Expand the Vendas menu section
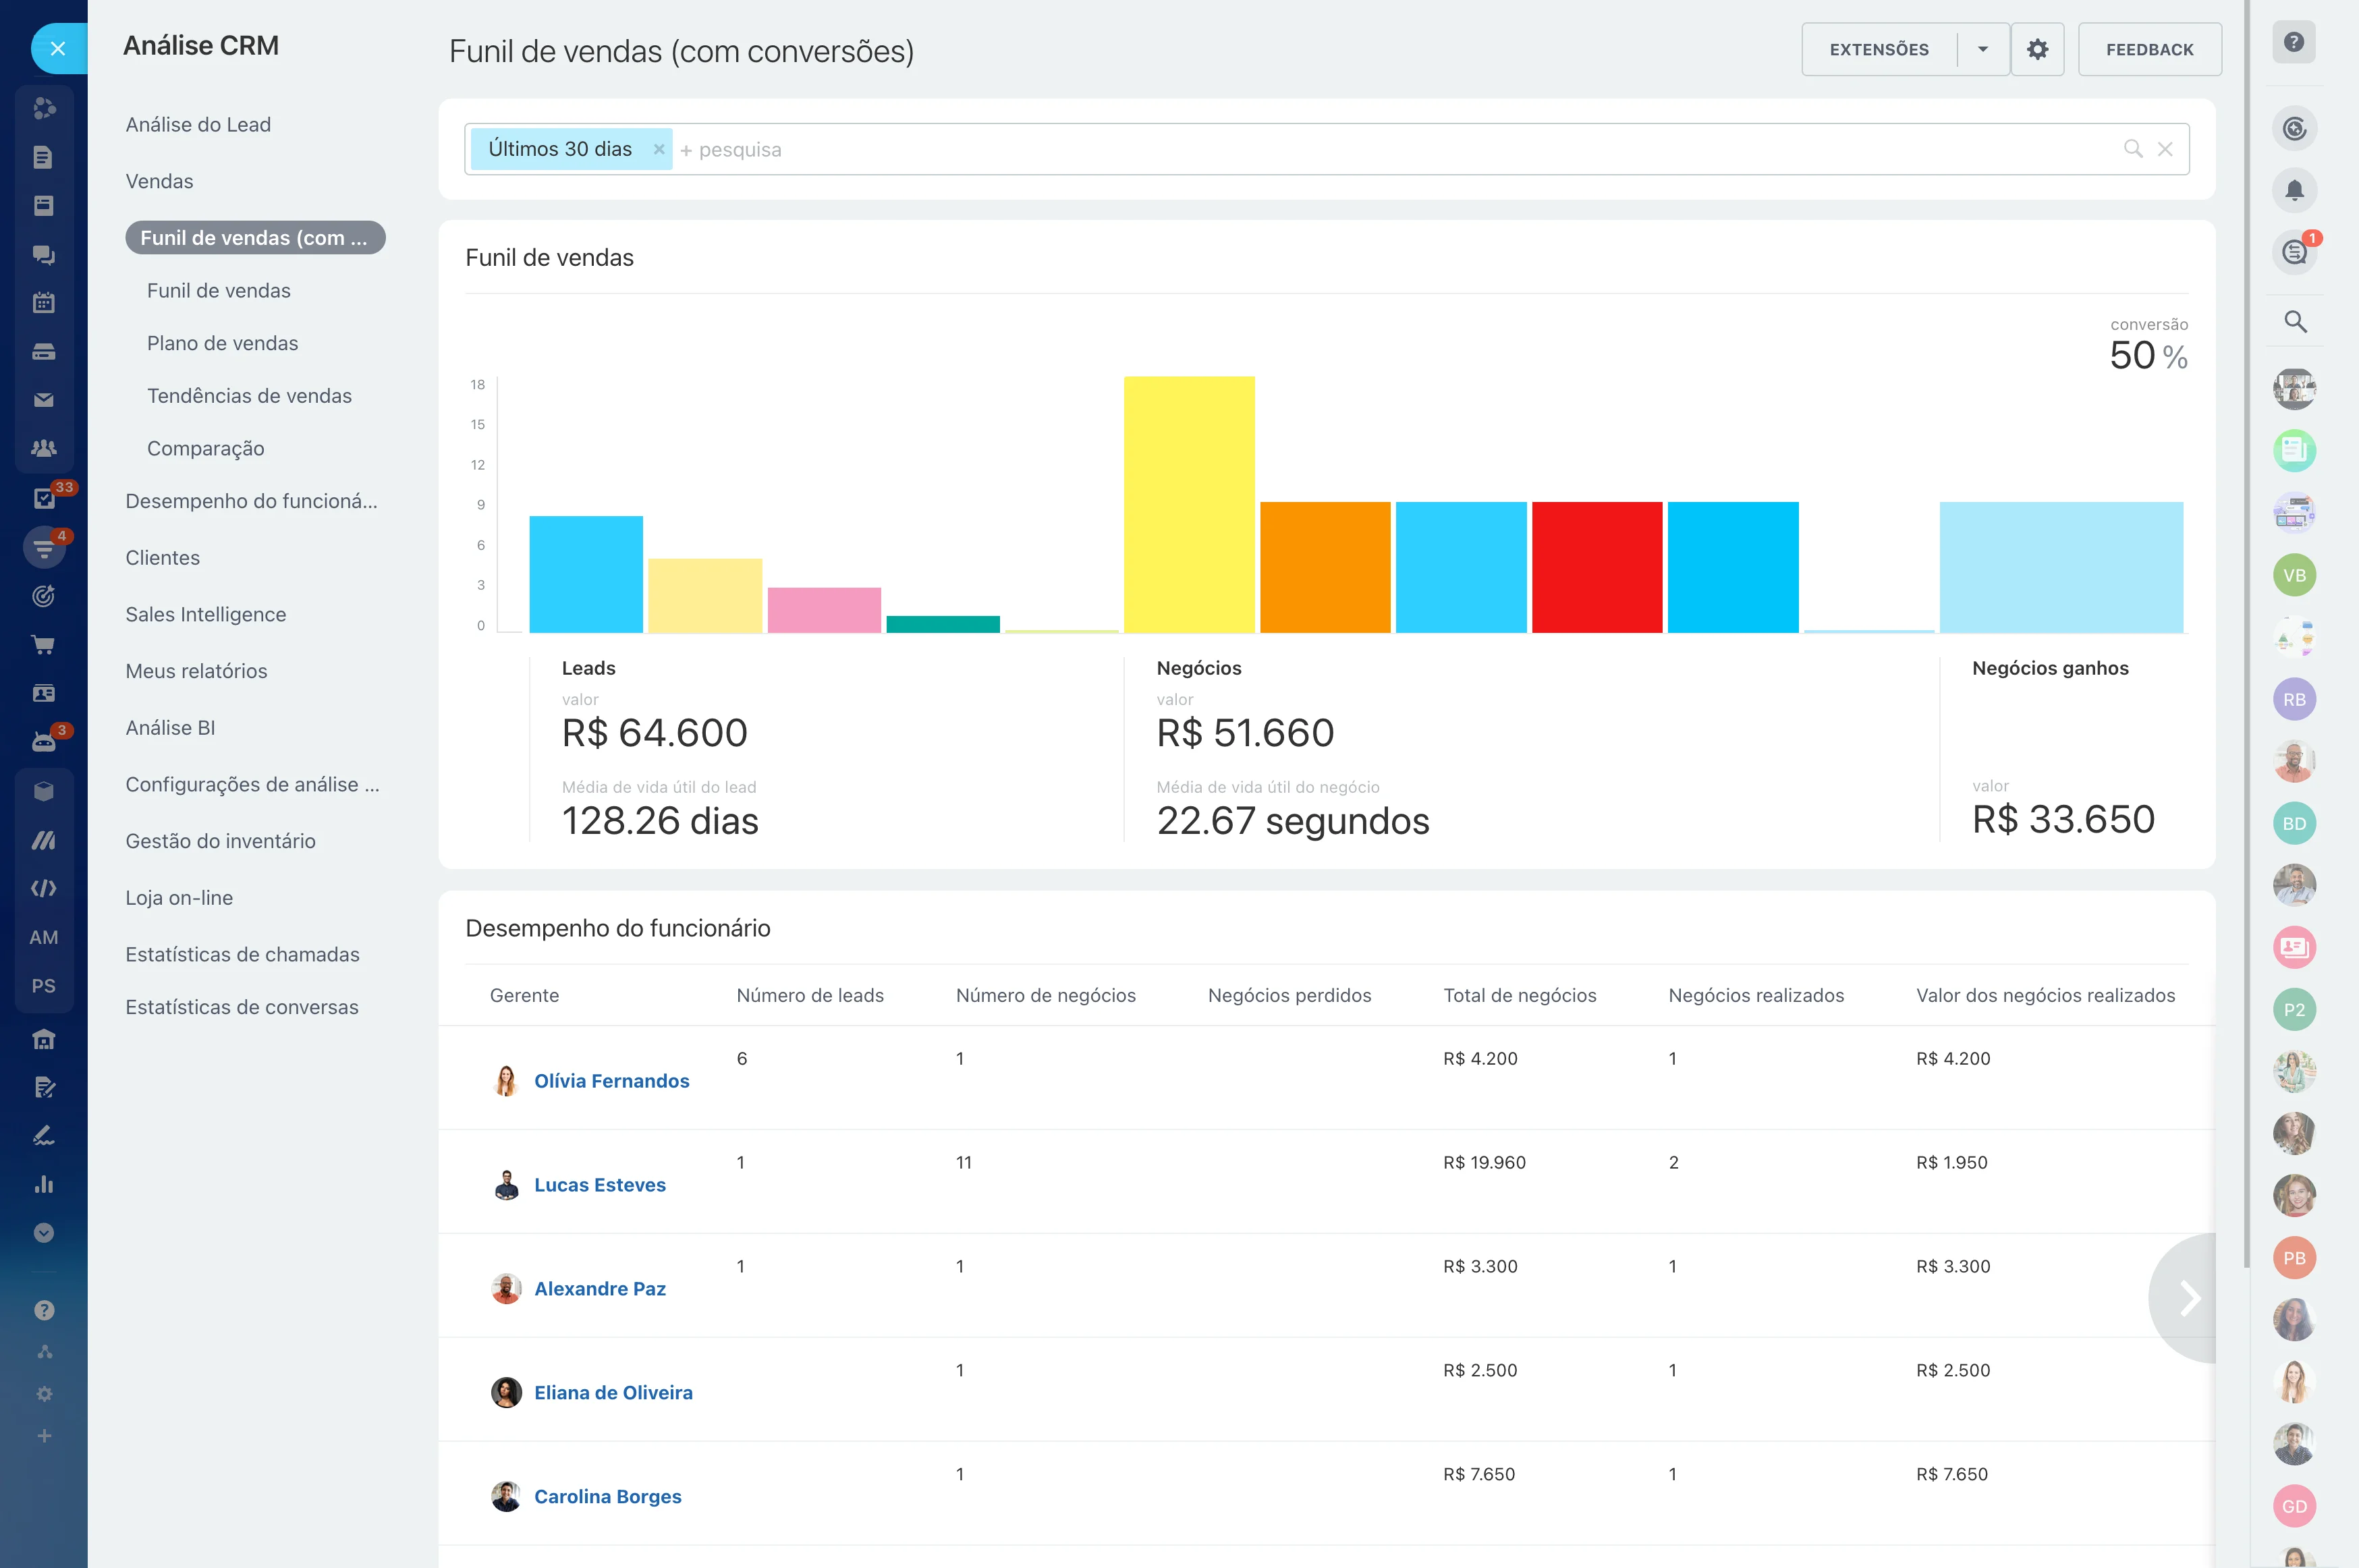Viewport: 2359px width, 1568px height. pos(160,181)
